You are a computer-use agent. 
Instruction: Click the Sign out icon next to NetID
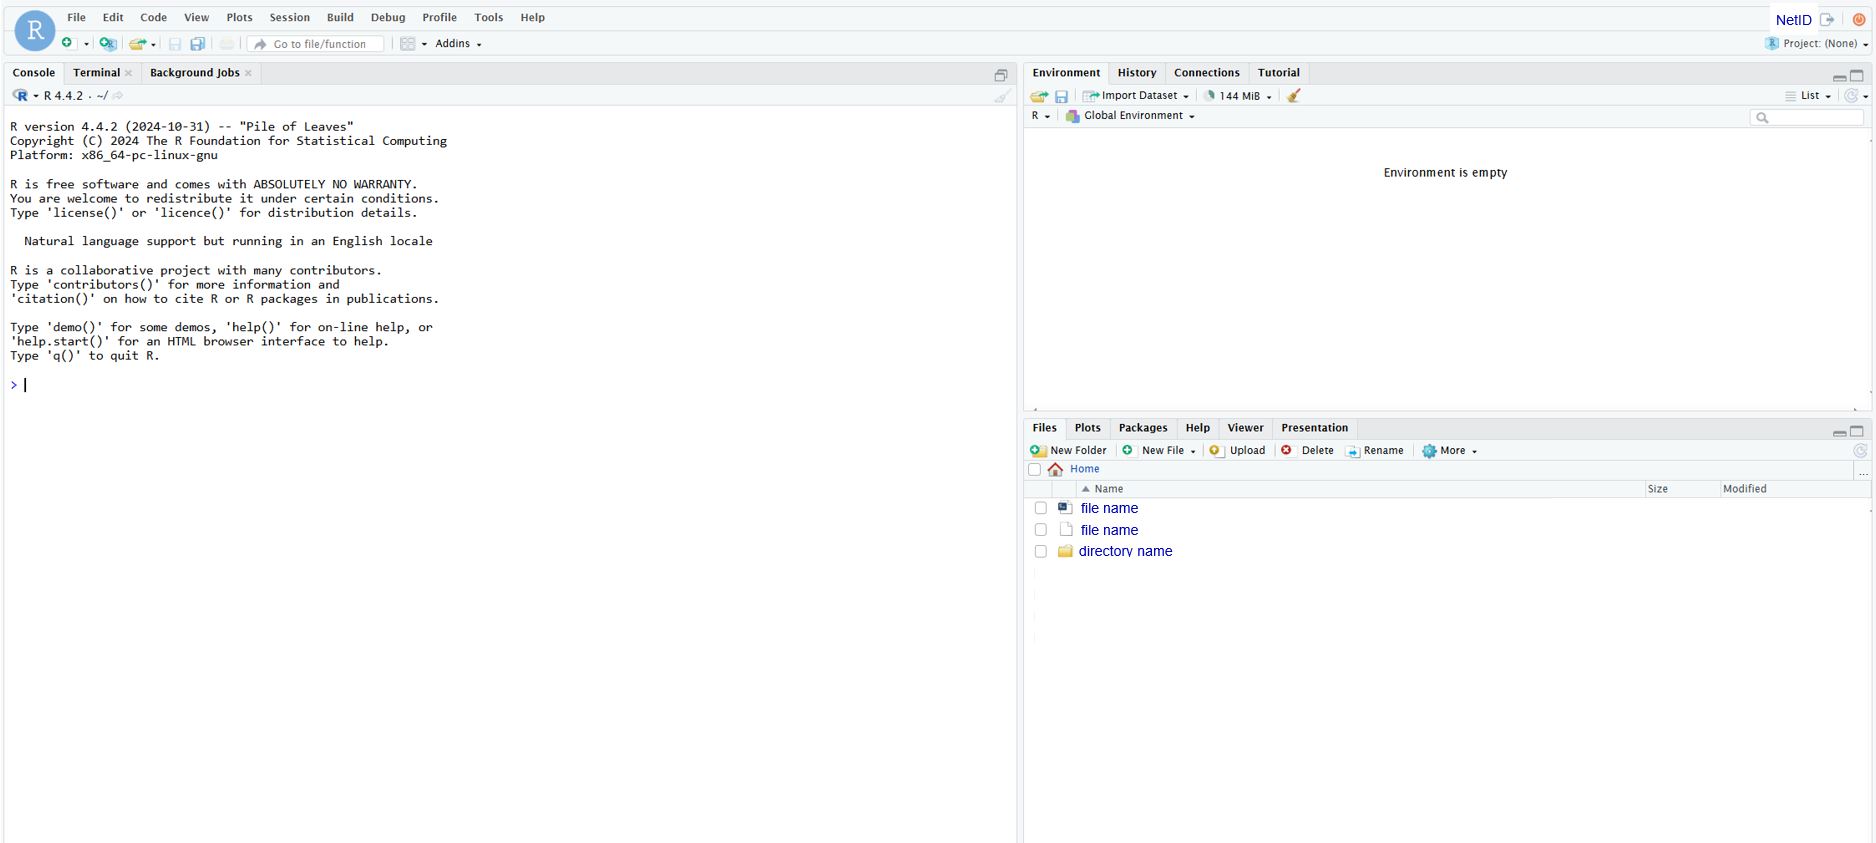point(1827,20)
